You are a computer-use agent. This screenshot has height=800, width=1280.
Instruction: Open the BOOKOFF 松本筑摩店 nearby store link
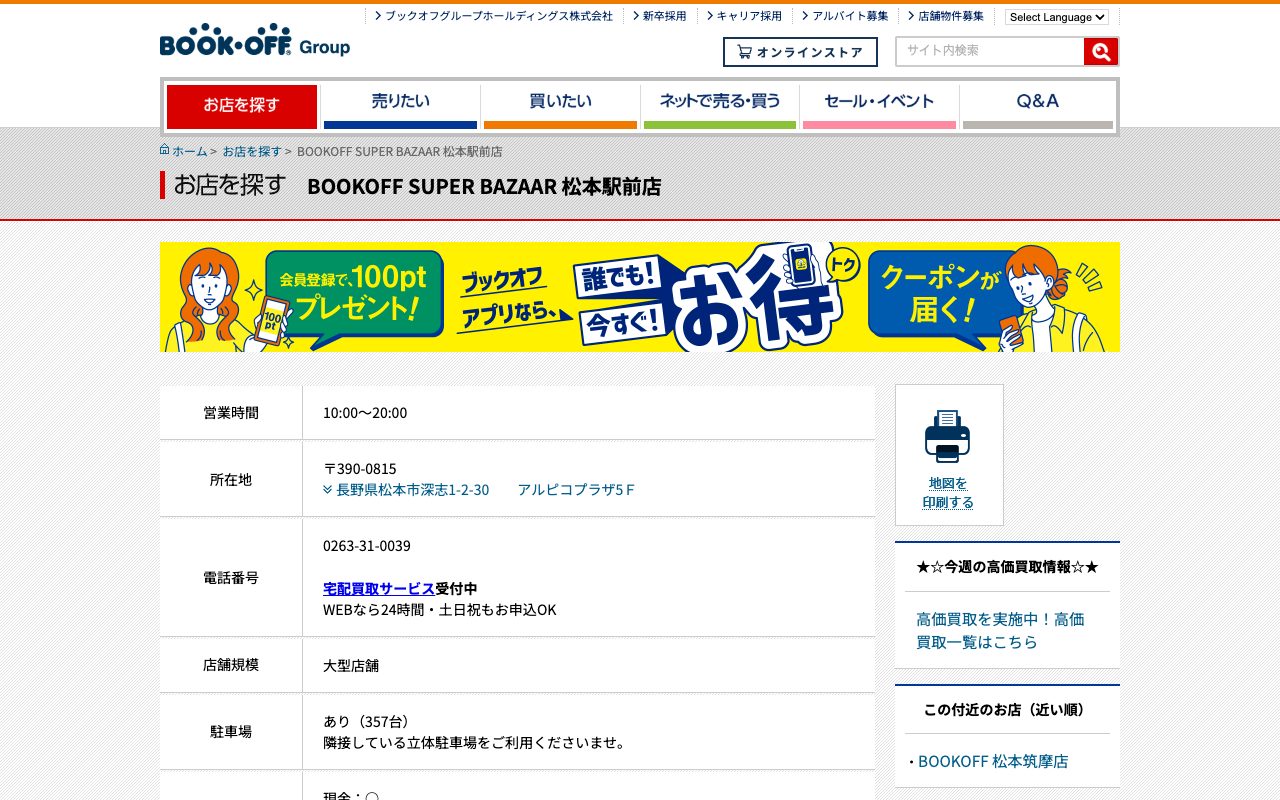(993, 762)
